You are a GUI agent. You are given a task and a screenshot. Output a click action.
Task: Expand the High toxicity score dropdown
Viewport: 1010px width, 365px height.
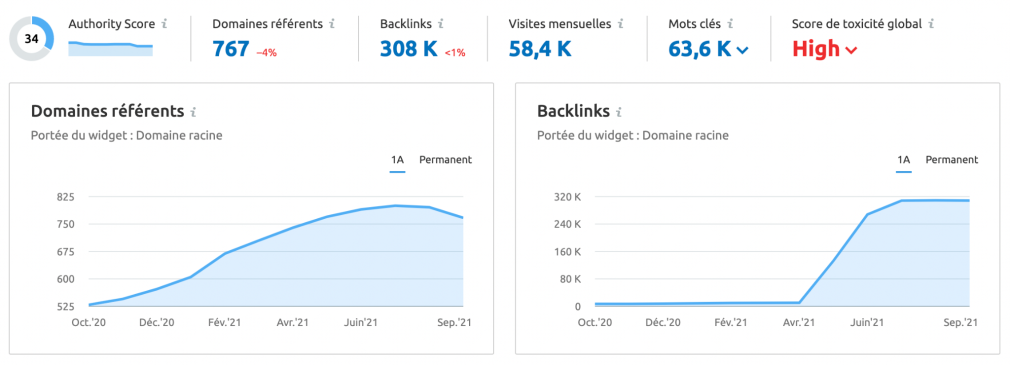(851, 50)
